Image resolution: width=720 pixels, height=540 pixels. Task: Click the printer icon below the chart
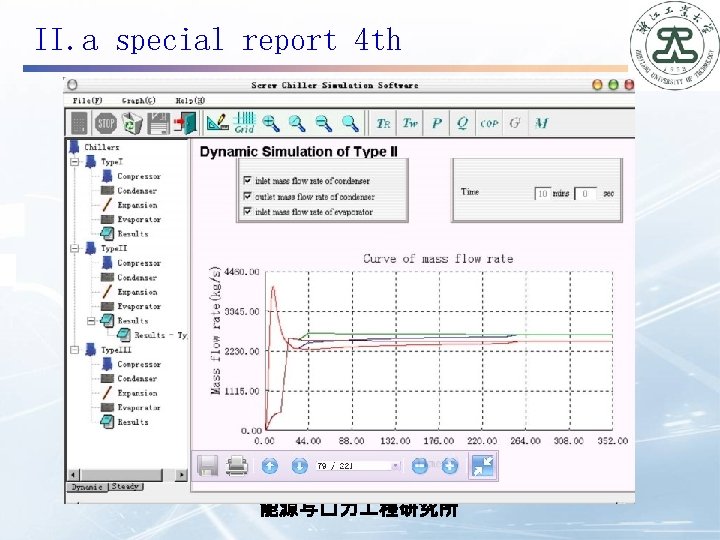coord(237,466)
